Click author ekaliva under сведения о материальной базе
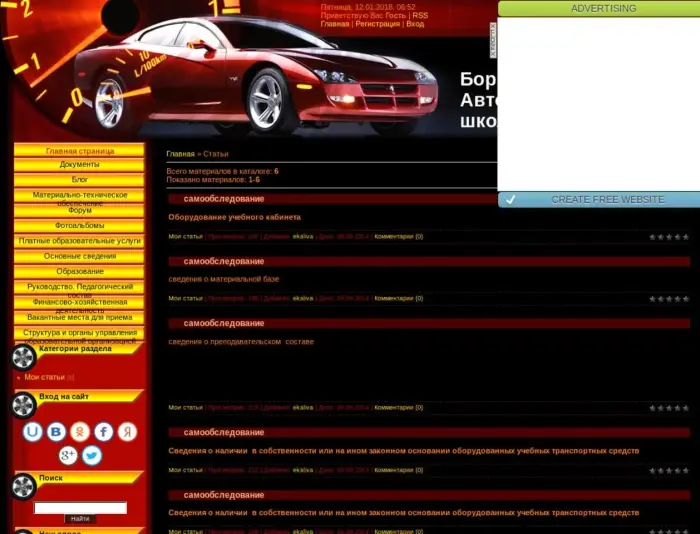This screenshot has height=534, width=700. (303, 298)
